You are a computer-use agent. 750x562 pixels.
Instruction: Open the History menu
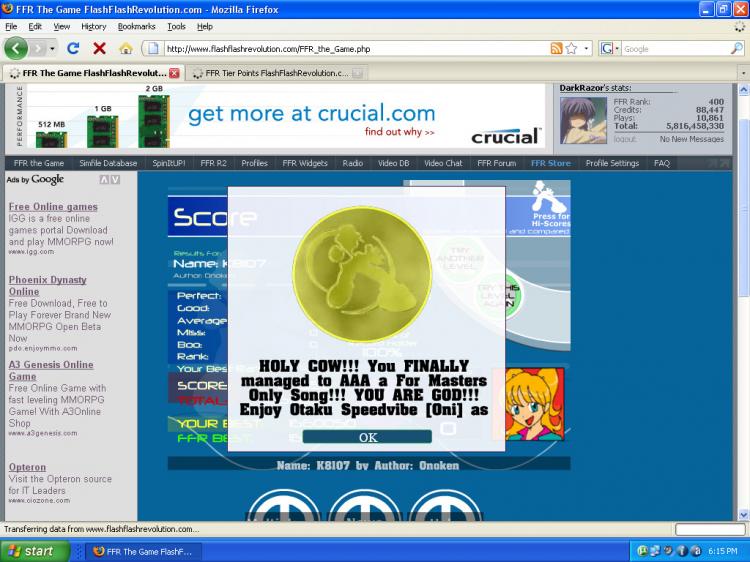(x=94, y=26)
